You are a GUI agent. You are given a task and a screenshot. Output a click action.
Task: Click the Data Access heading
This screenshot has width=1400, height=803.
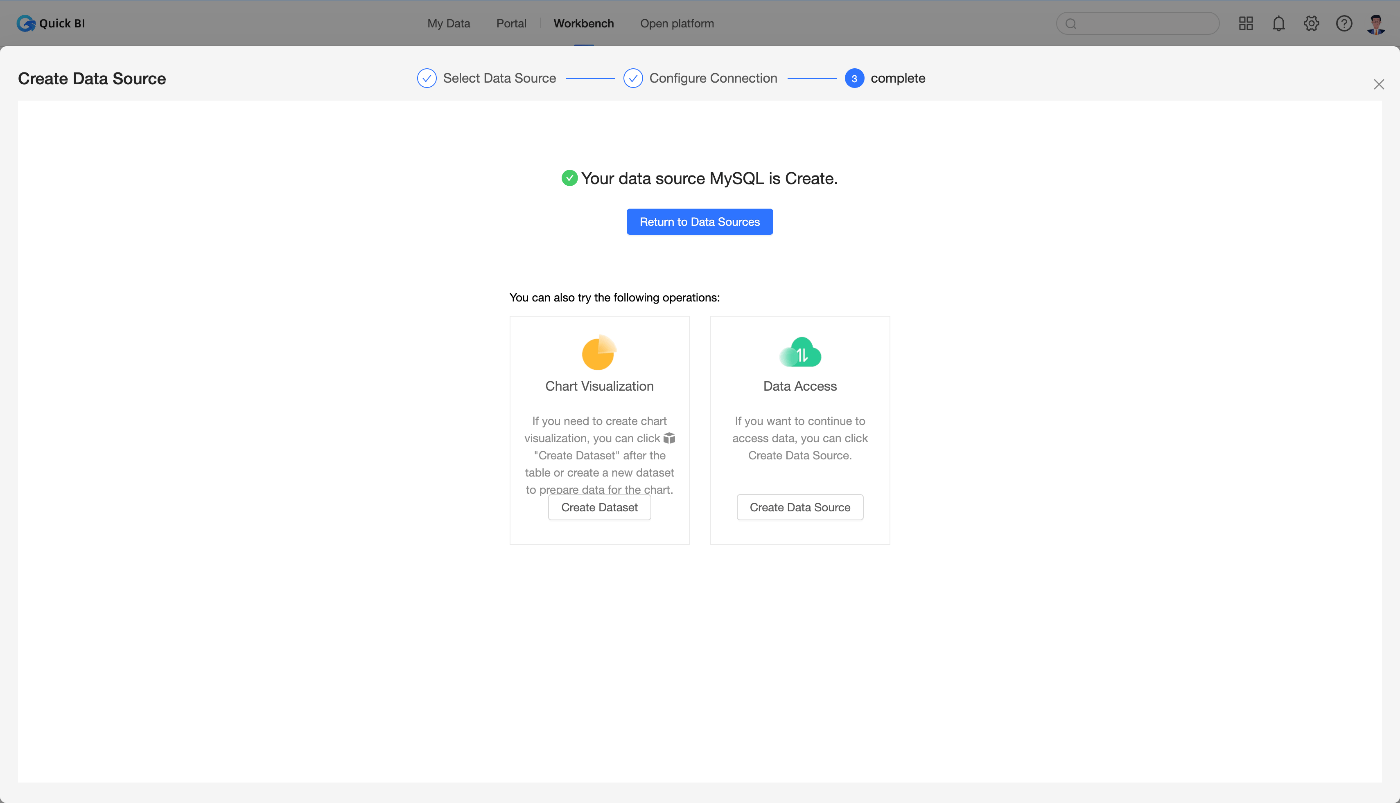coord(800,386)
